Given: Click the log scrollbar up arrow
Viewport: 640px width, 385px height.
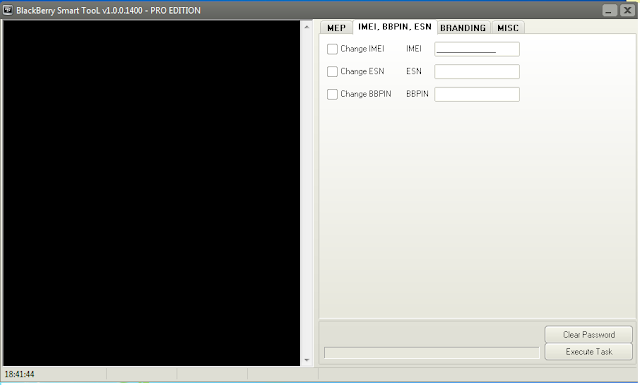Looking at the screenshot, I should point(307,27).
